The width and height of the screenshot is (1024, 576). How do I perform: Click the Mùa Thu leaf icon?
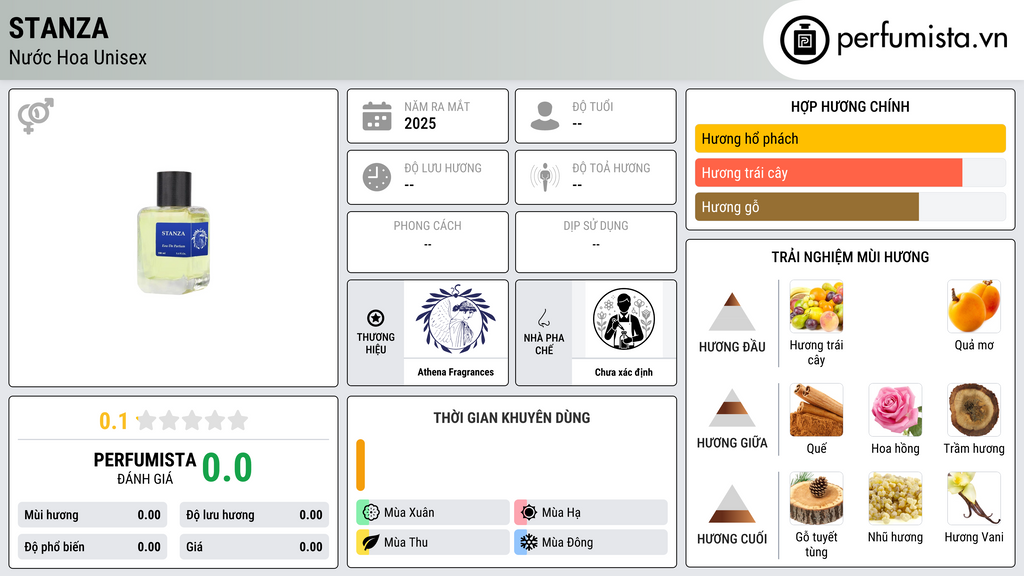(371, 542)
